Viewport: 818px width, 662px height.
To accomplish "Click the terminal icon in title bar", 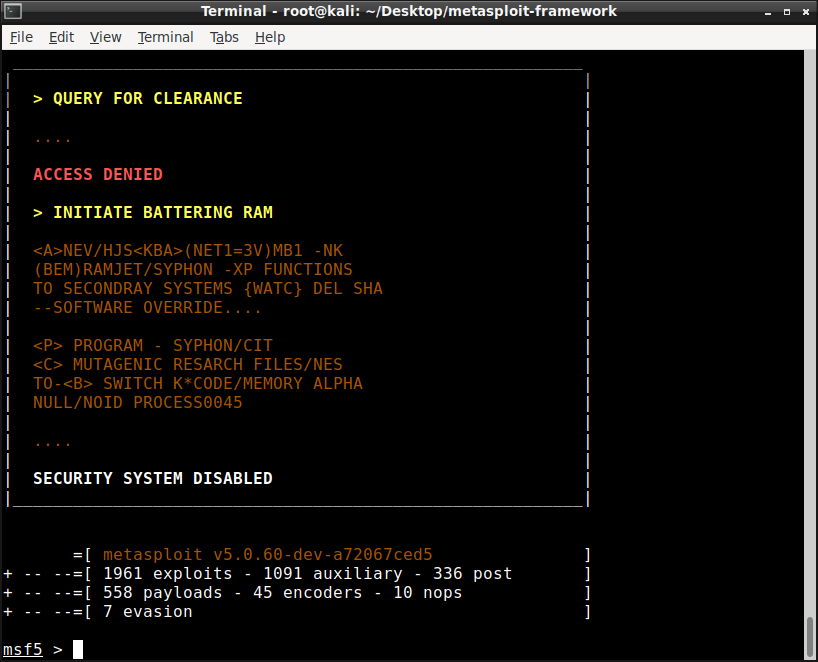I will 13,11.
